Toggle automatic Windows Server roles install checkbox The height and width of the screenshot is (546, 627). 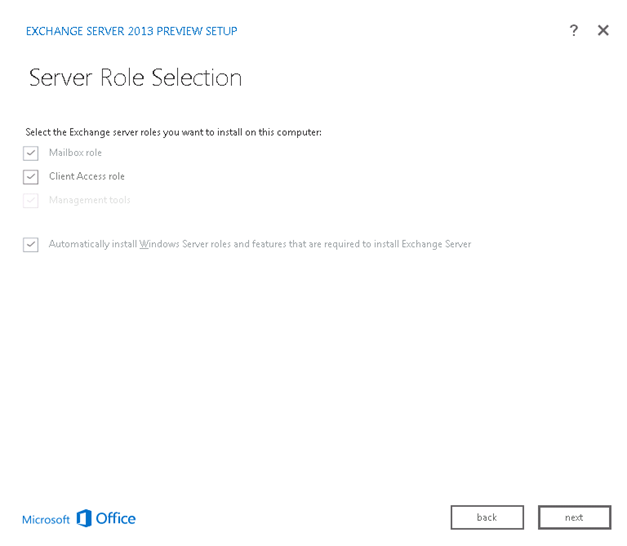31,245
